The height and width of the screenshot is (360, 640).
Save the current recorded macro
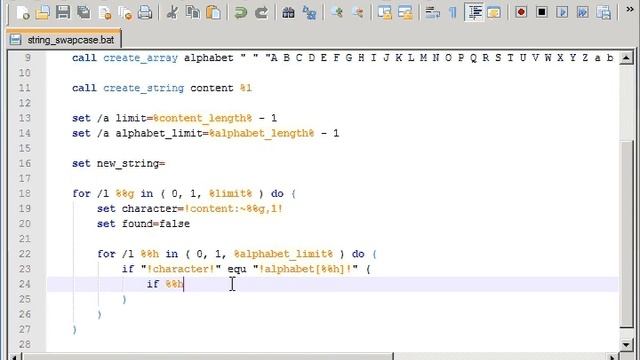[x=603, y=13]
